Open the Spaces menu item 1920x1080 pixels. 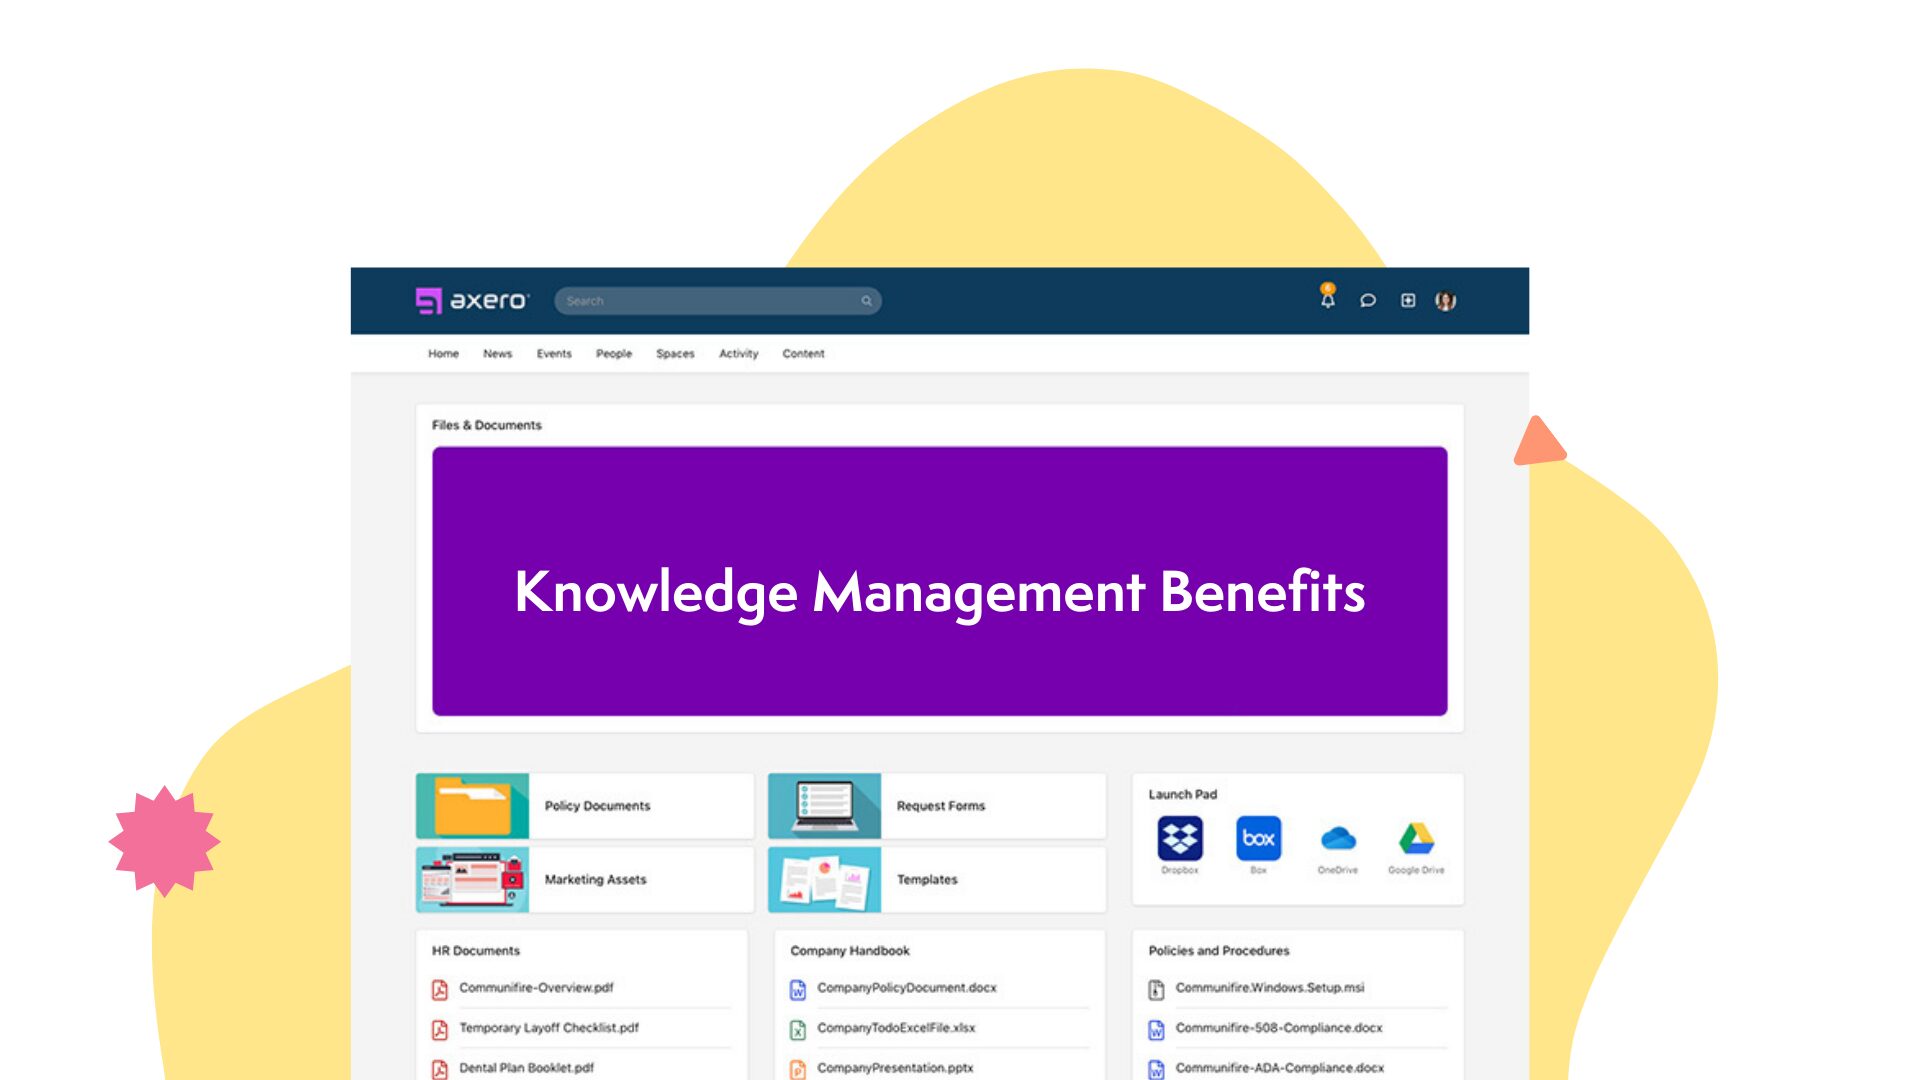coord(675,353)
